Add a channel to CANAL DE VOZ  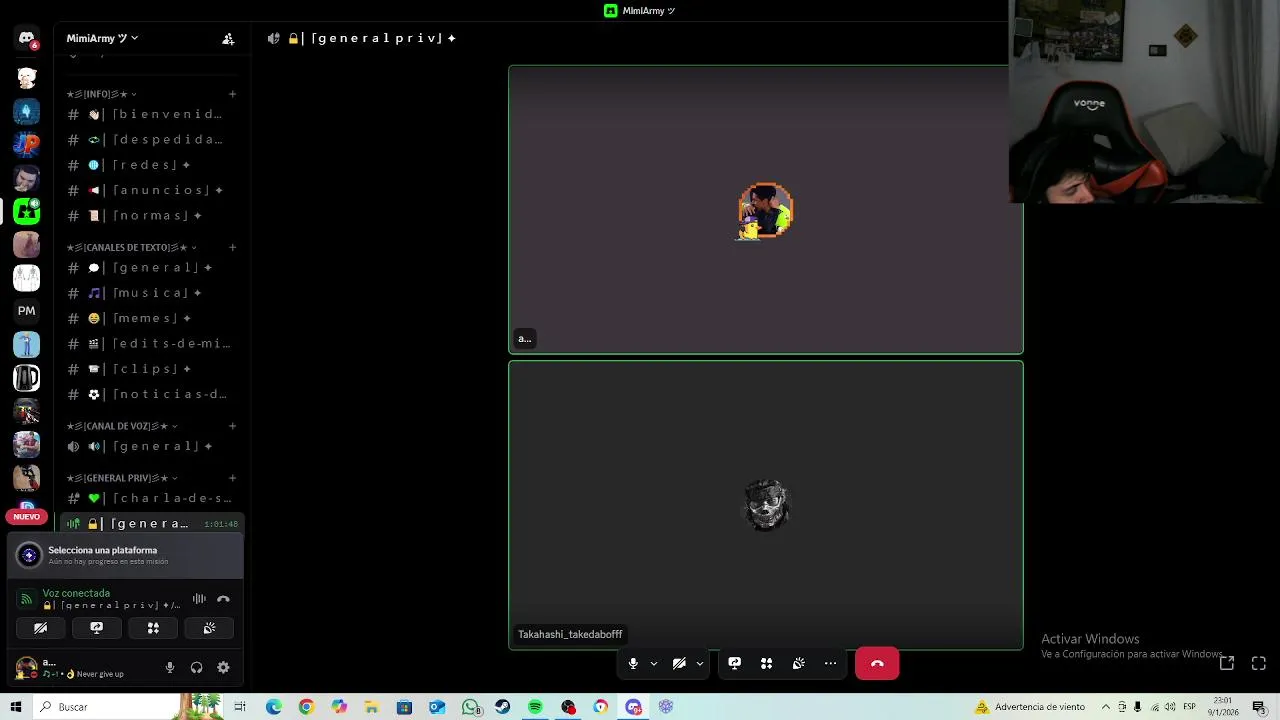[232, 426]
